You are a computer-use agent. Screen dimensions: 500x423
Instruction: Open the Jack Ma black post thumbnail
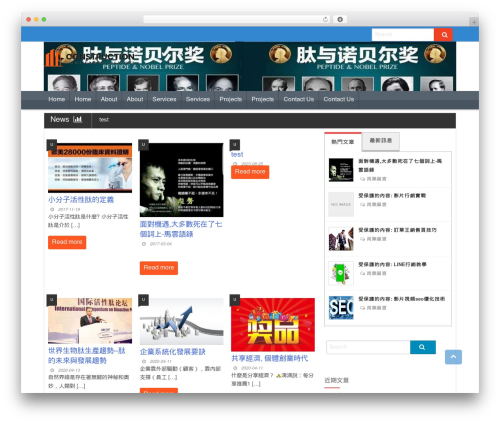click(182, 180)
